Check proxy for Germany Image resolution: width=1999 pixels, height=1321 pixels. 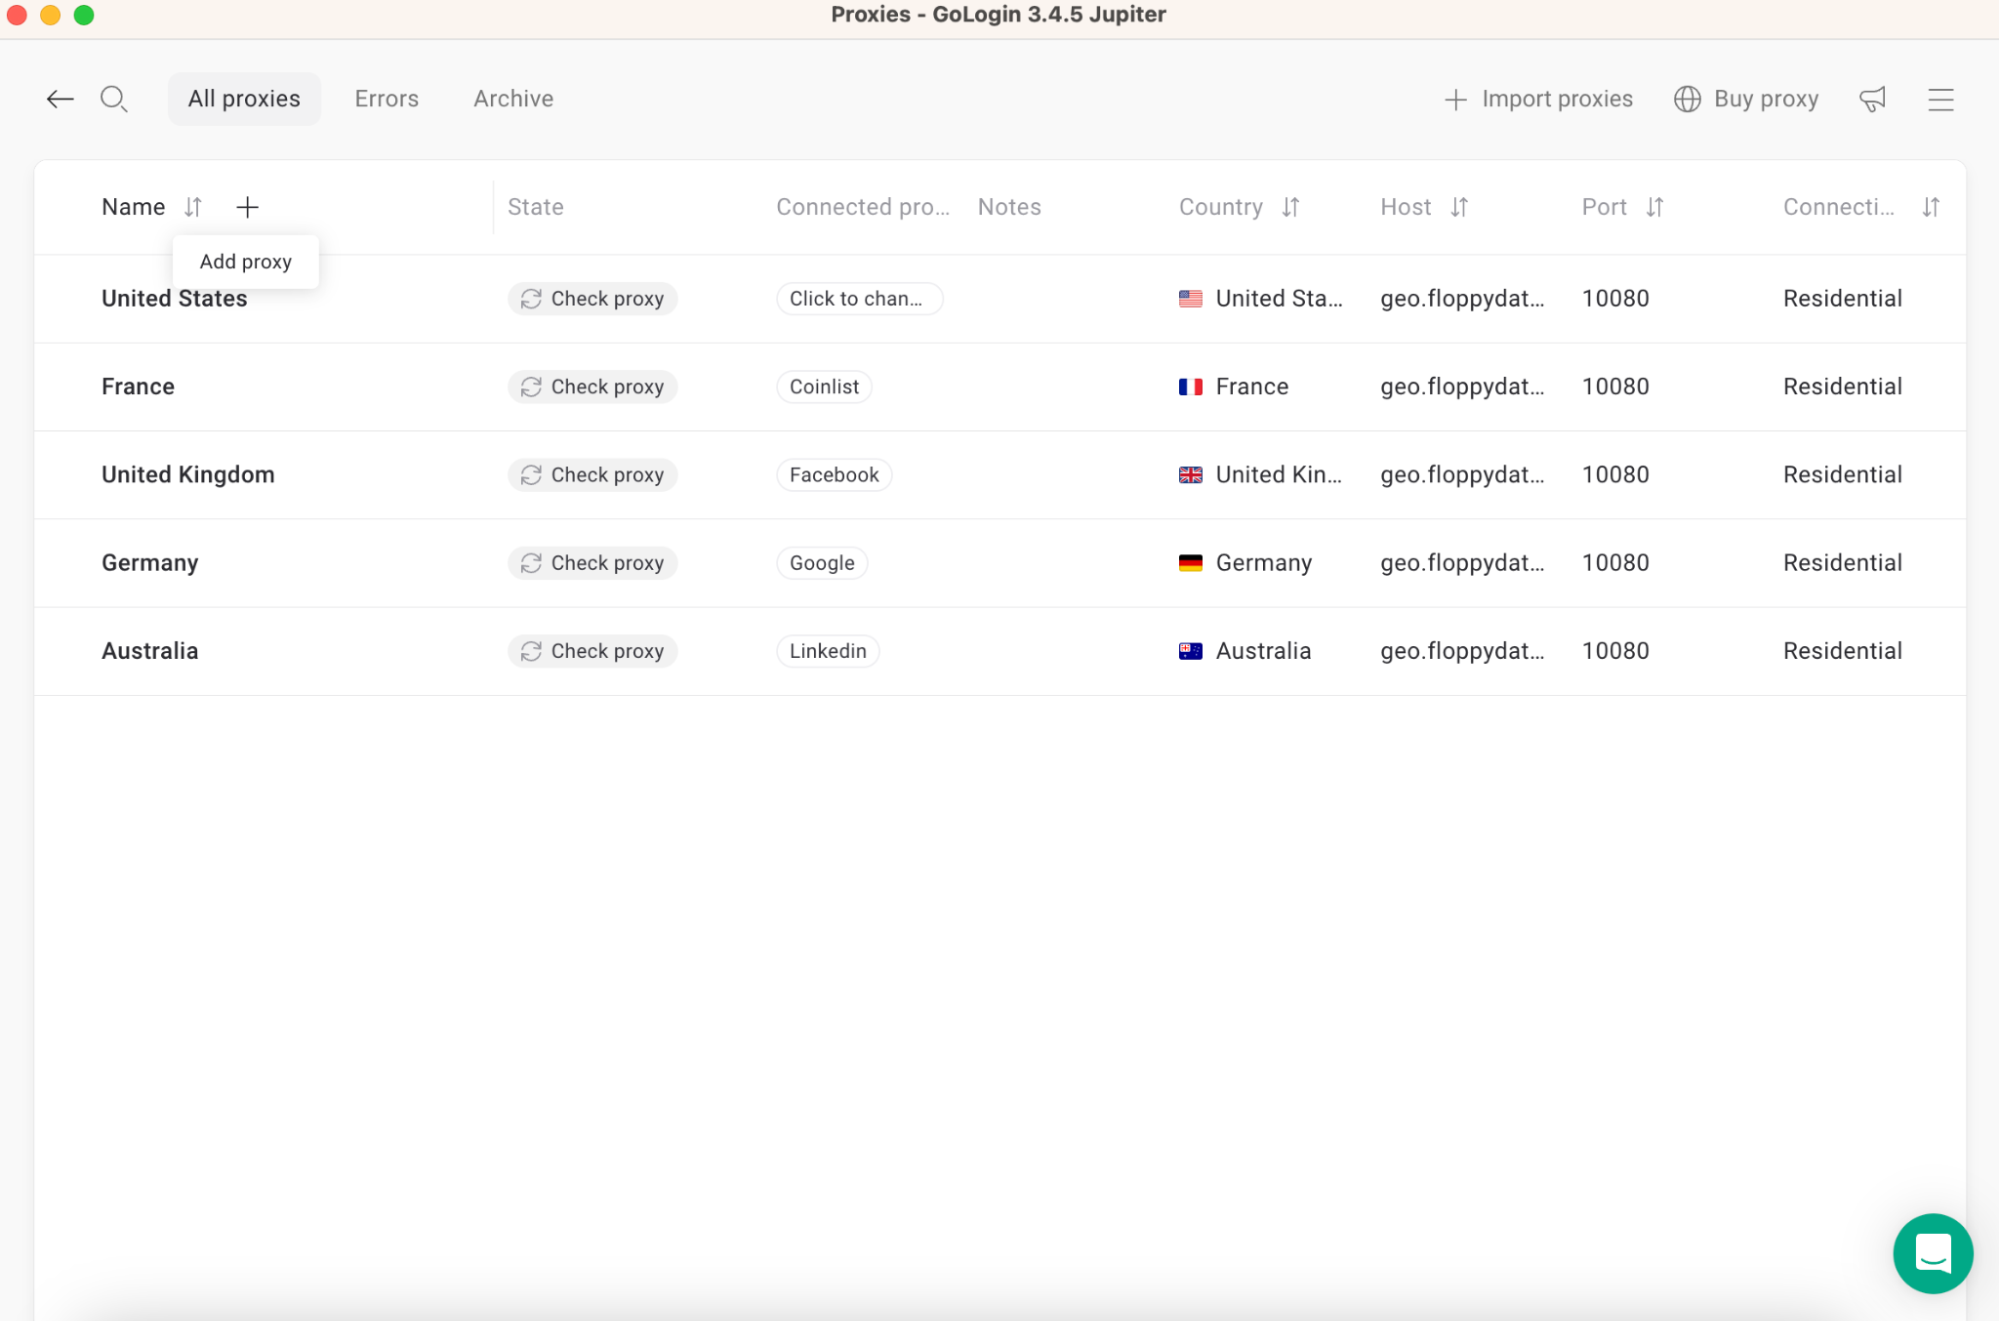click(592, 563)
